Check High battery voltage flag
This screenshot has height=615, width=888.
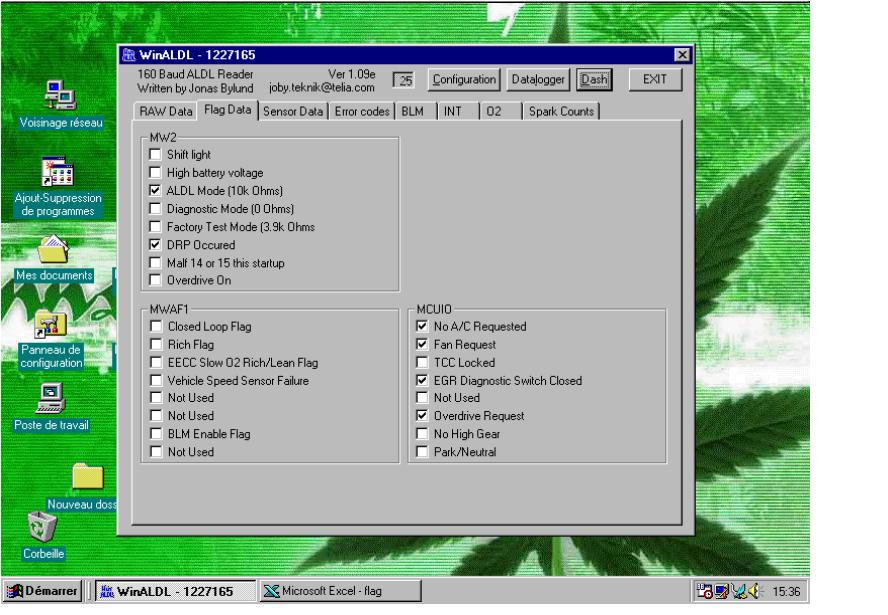pyautogui.click(x=155, y=173)
